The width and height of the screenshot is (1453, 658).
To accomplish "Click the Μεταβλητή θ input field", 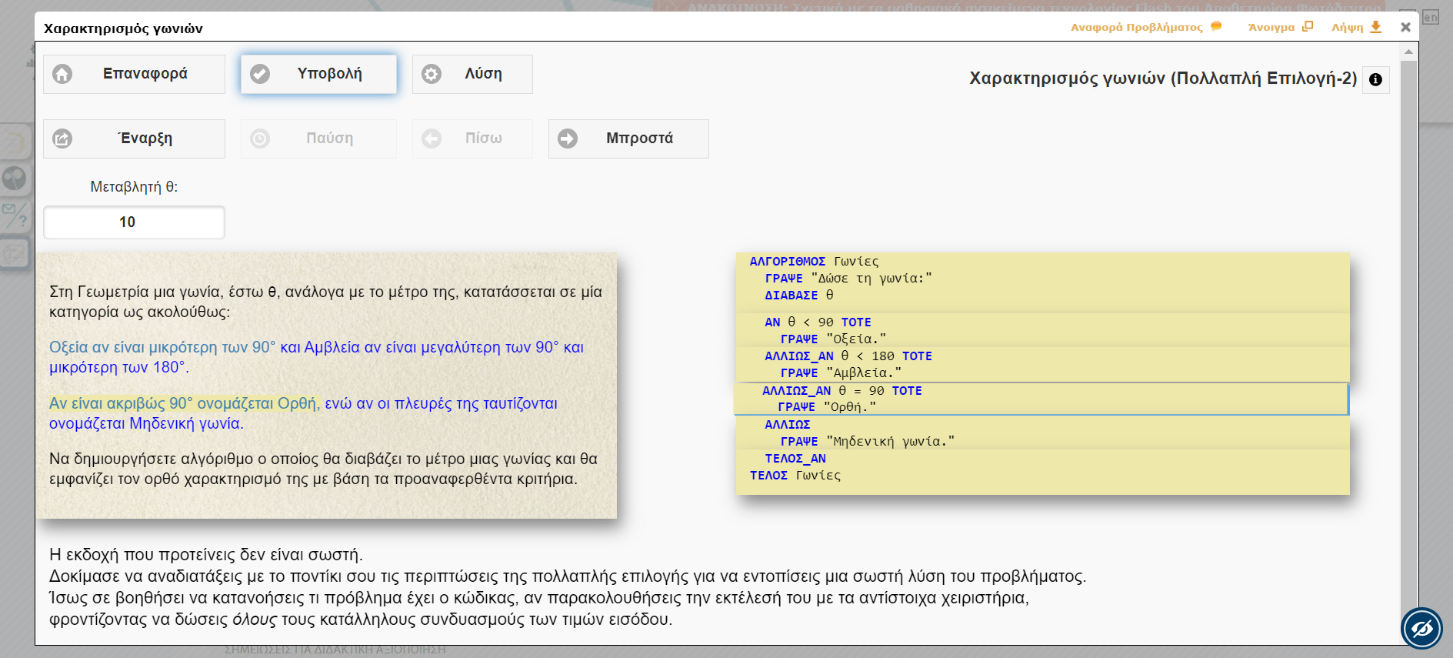I will (x=134, y=222).
